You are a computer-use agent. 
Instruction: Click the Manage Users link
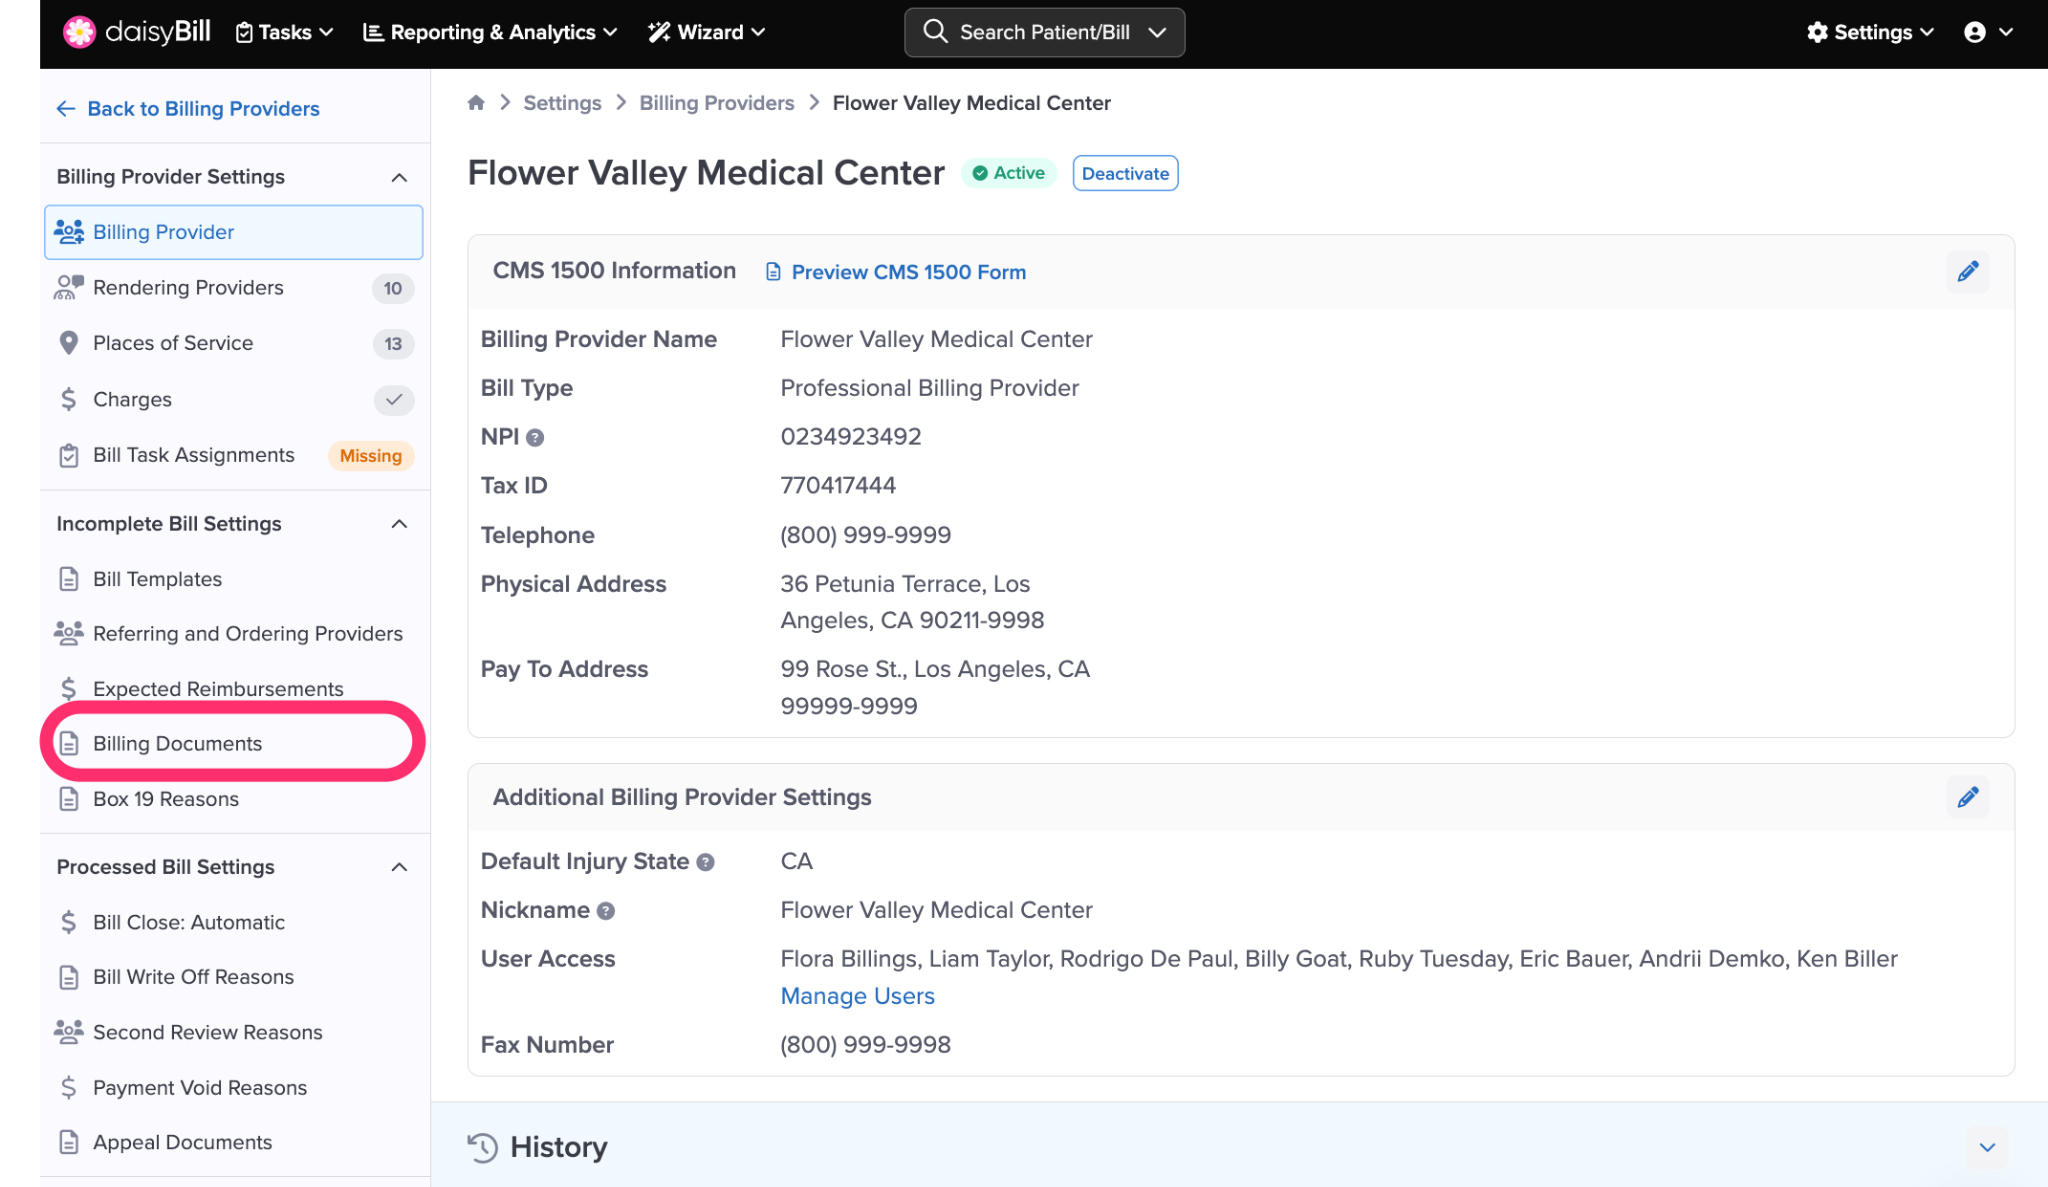pyautogui.click(x=857, y=996)
